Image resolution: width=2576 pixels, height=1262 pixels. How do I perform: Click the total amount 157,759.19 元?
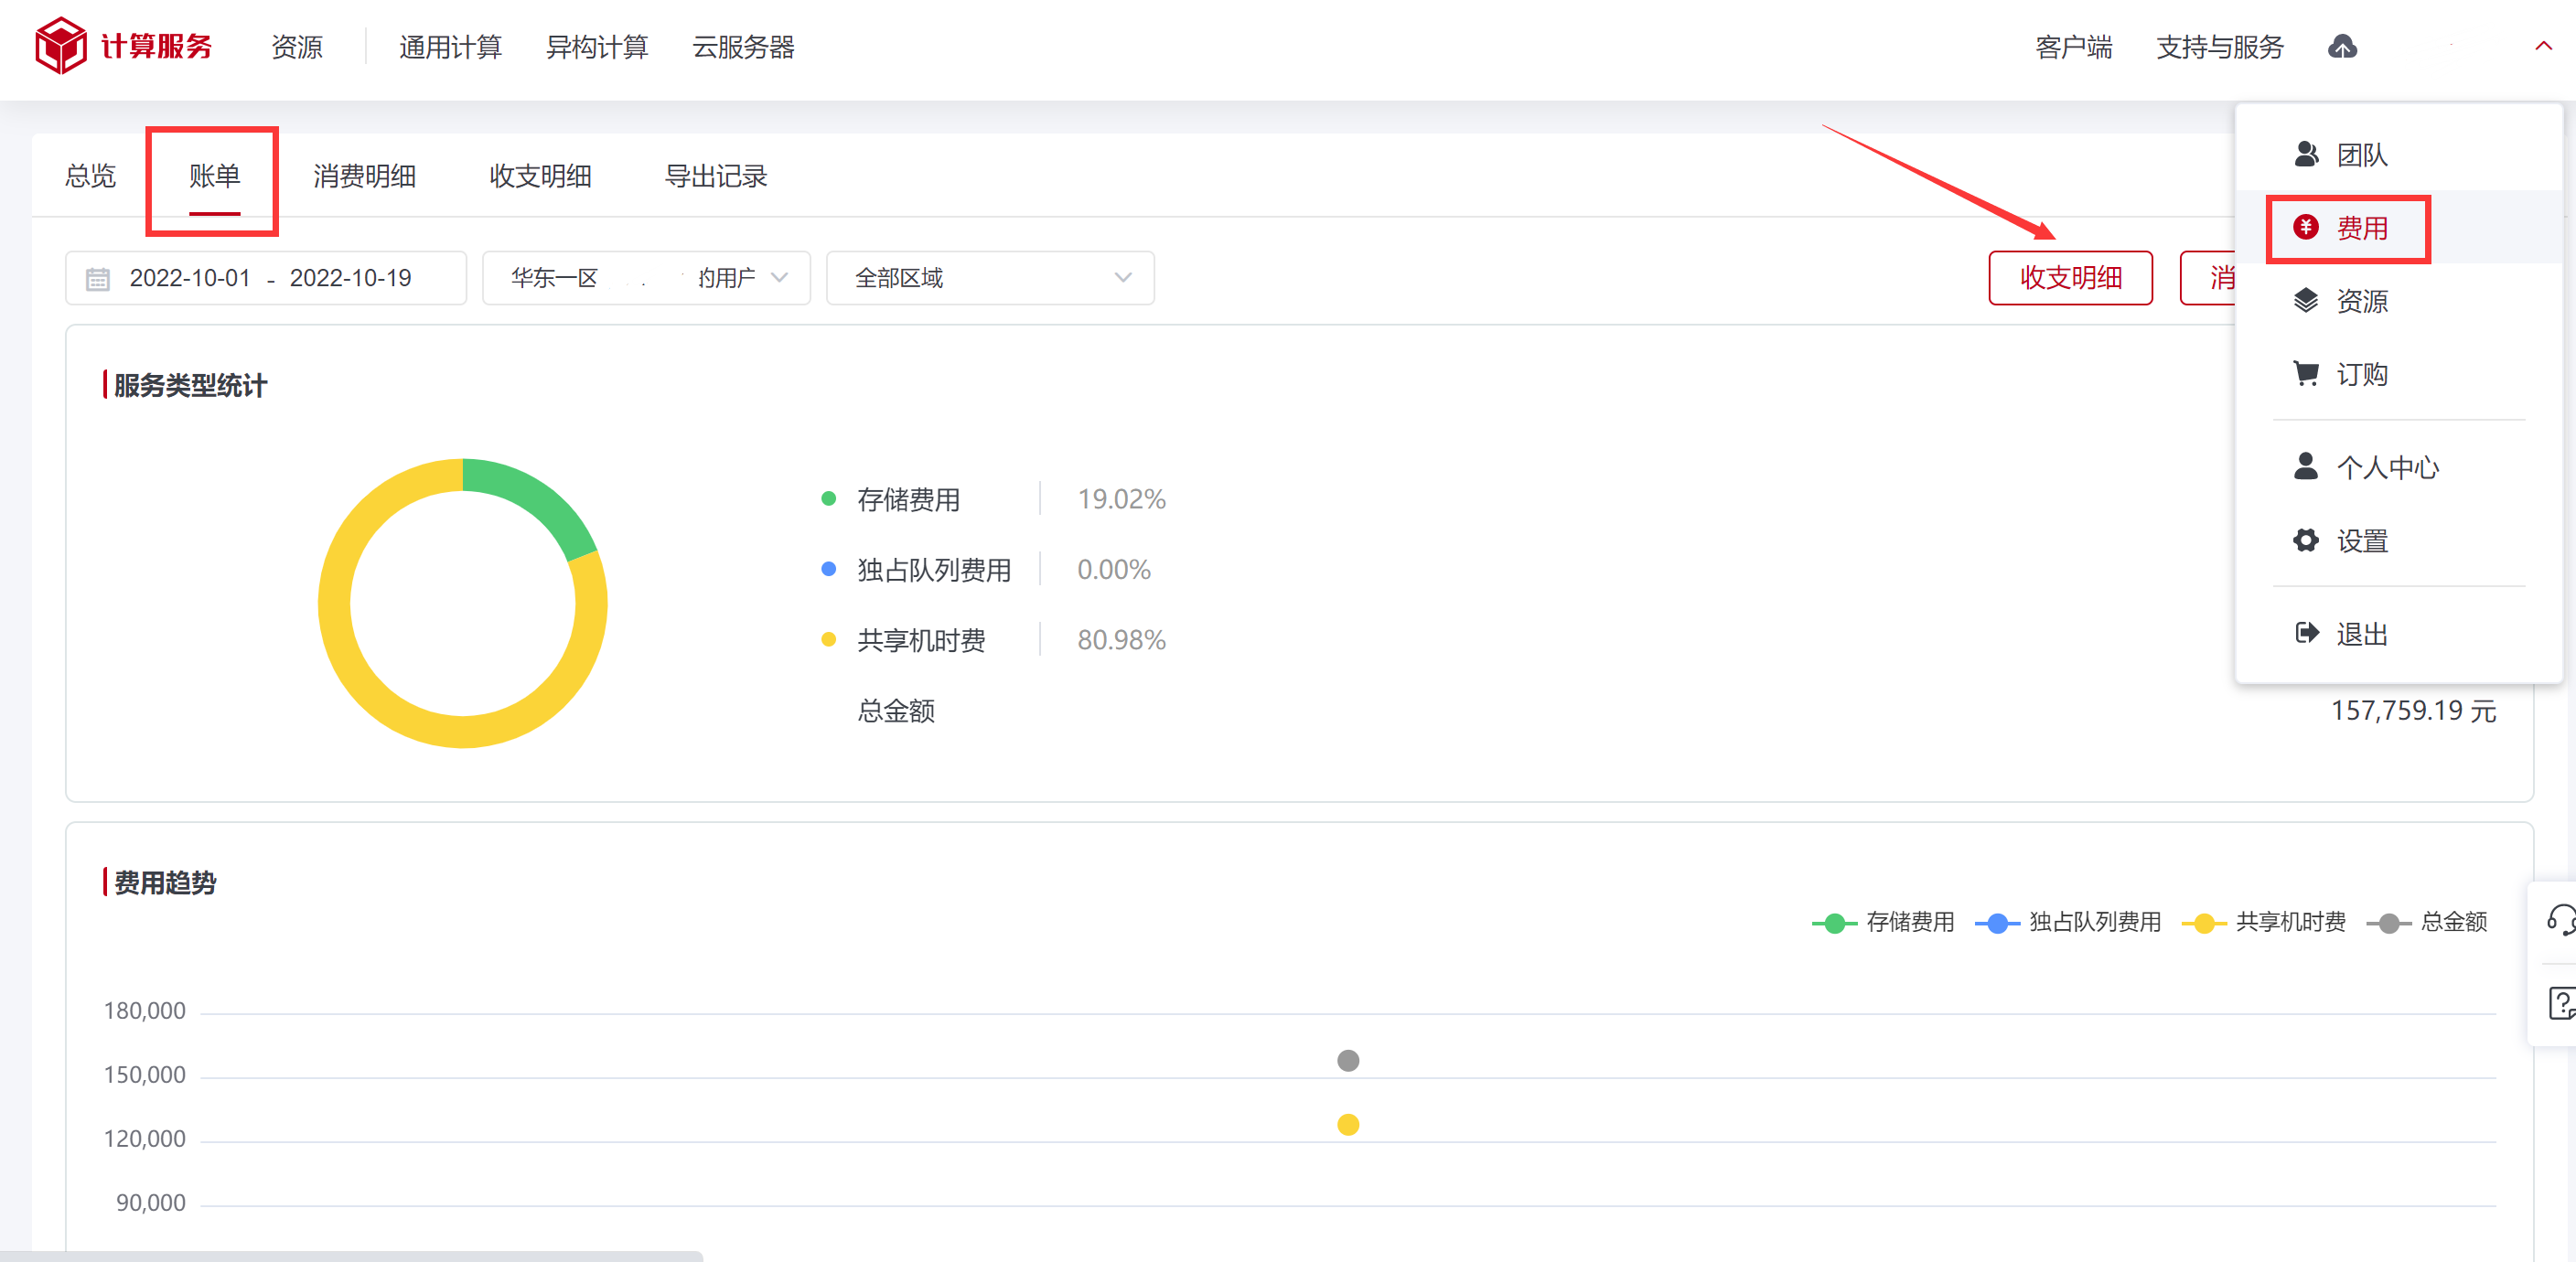(x=2413, y=710)
